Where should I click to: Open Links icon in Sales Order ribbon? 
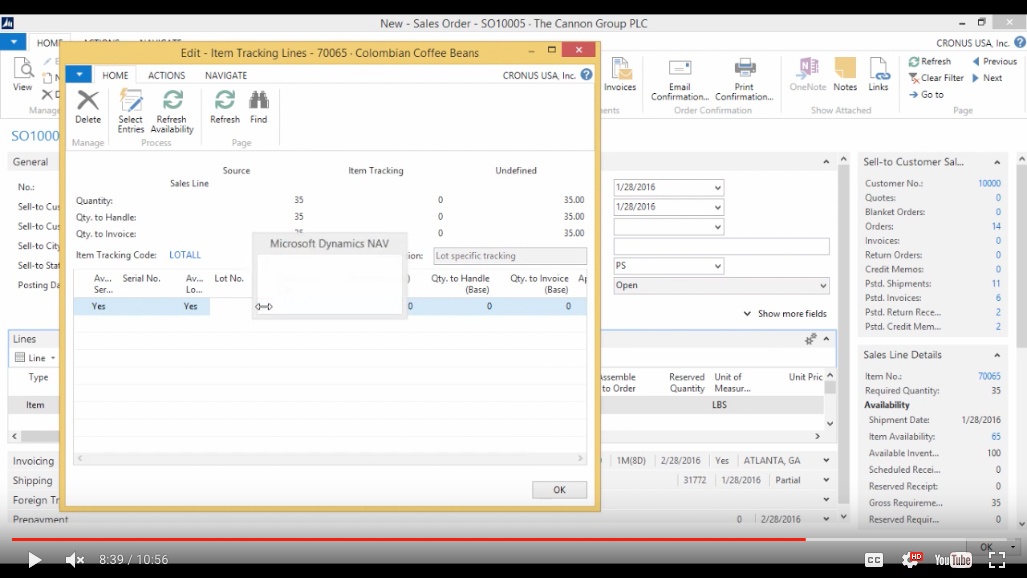pos(878,75)
